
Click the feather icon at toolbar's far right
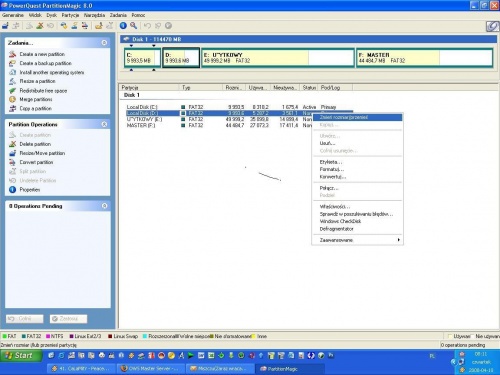tap(492, 26)
